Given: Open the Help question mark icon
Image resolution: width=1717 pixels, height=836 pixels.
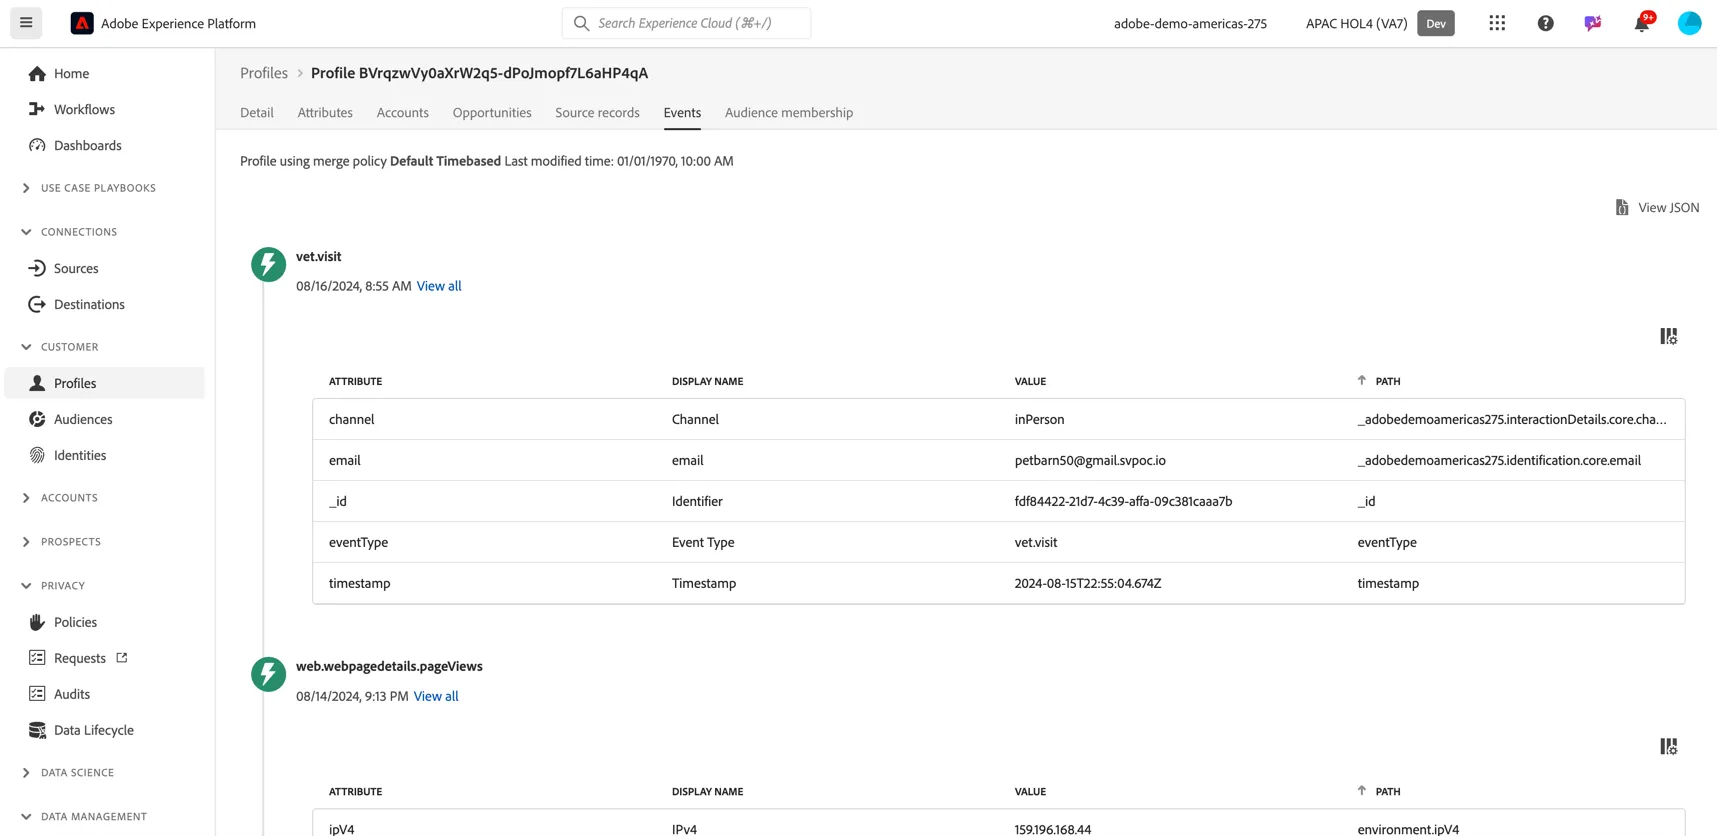Looking at the screenshot, I should click(1545, 23).
